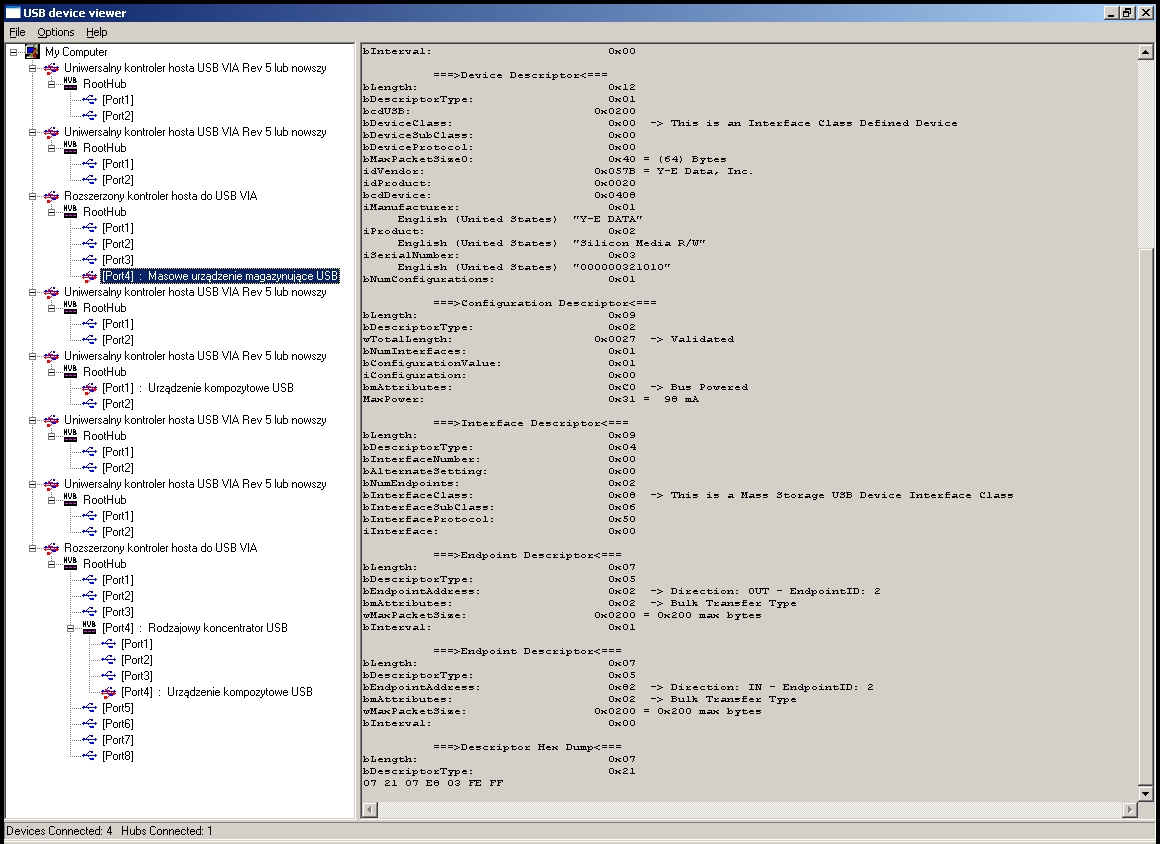Click the device icon of [Port4] : Urządzenie kompozytowe USB
This screenshot has height=844, width=1160.
click(109, 692)
